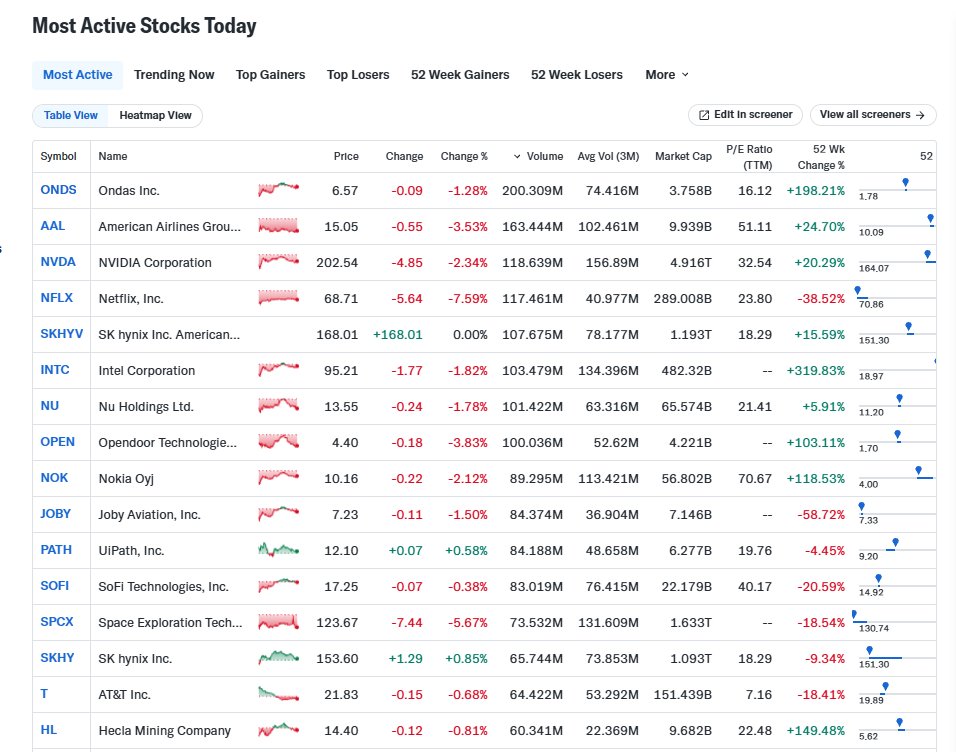Viewport: 956px width, 752px height.
Task: Open 52 Week Gainers tab
Action: pos(460,75)
